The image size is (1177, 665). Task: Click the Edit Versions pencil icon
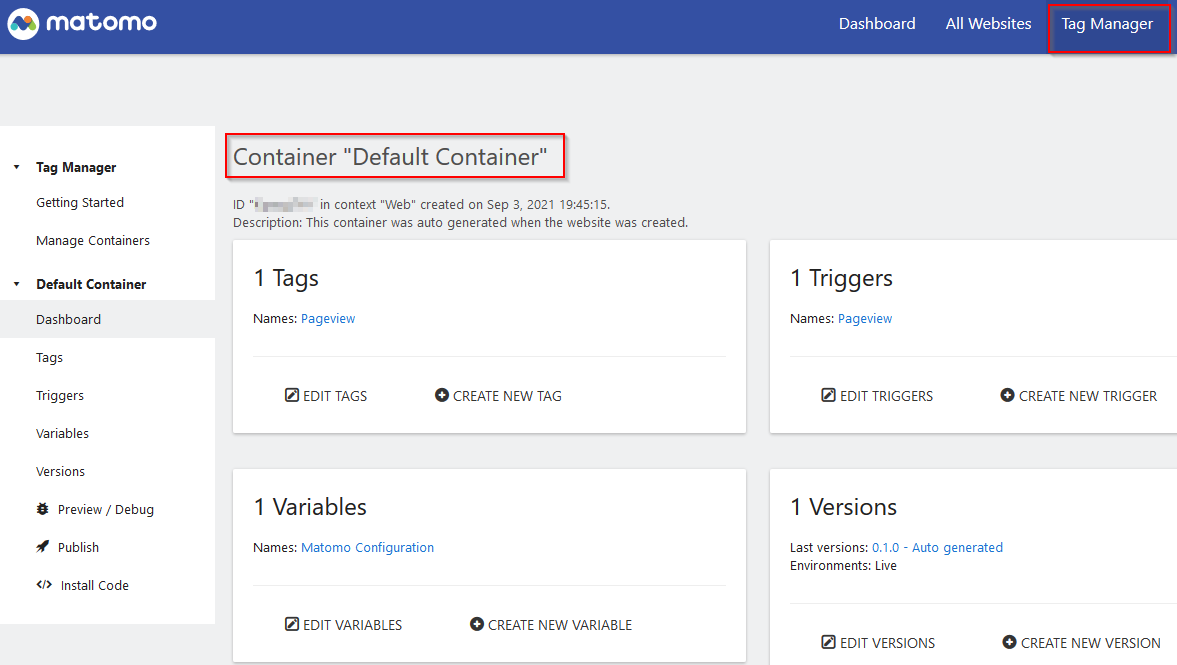click(828, 643)
